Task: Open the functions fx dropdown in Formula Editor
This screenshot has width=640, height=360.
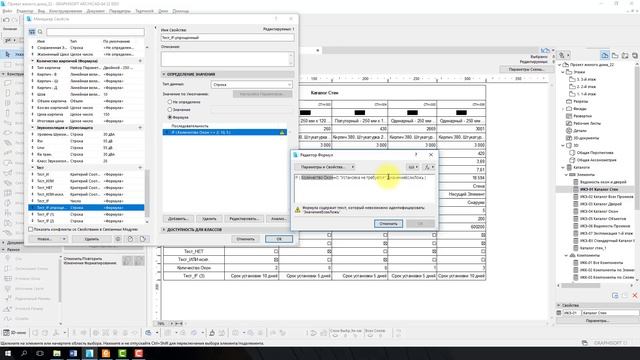Action: tap(429, 167)
